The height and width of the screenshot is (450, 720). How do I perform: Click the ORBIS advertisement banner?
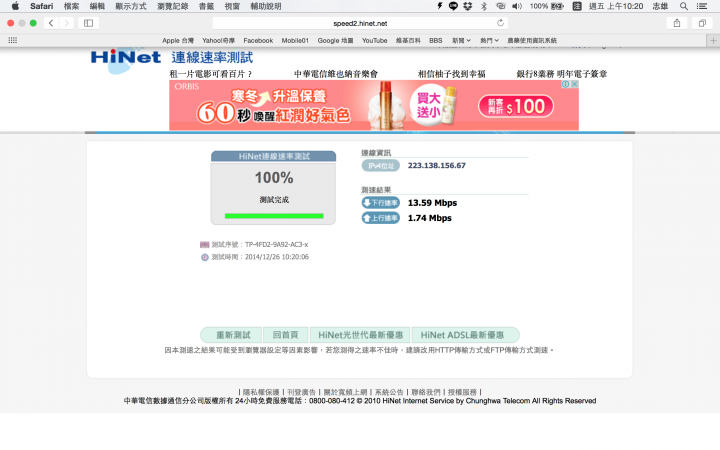coord(374,105)
